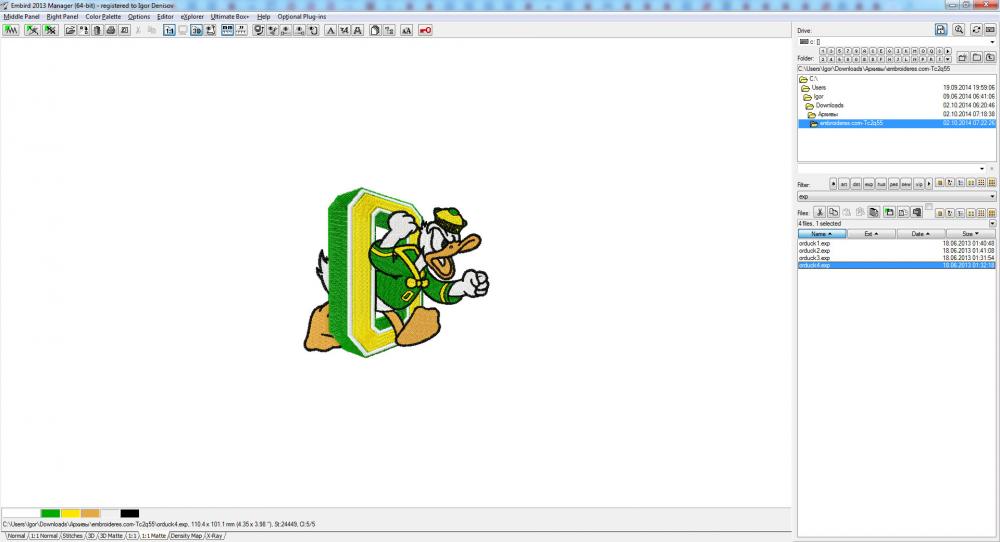Click the magnifier search icon in right panel
The height and width of the screenshot is (542, 1000).
959,29
